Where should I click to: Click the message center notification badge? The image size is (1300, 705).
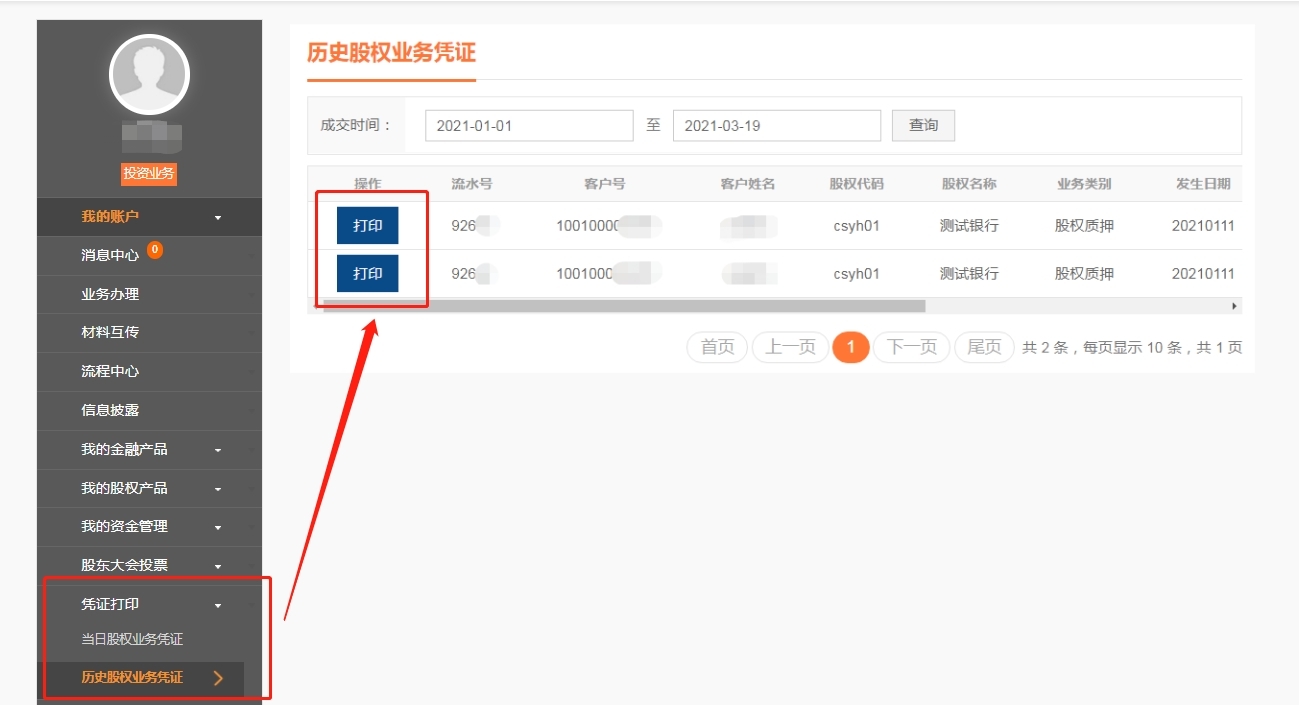(155, 249)
